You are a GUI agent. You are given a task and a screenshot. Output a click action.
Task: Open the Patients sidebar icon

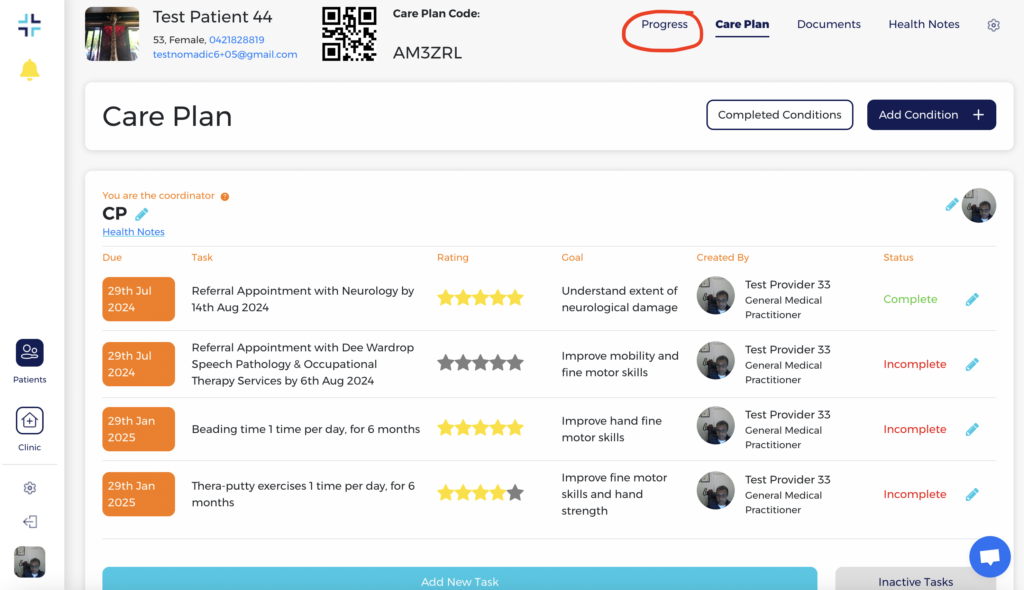30,353
